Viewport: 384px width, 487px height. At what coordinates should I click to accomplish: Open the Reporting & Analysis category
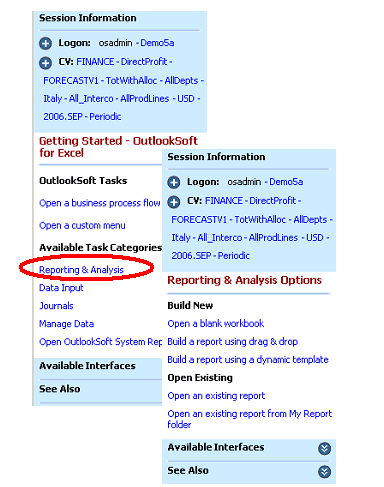pos(81,270)
